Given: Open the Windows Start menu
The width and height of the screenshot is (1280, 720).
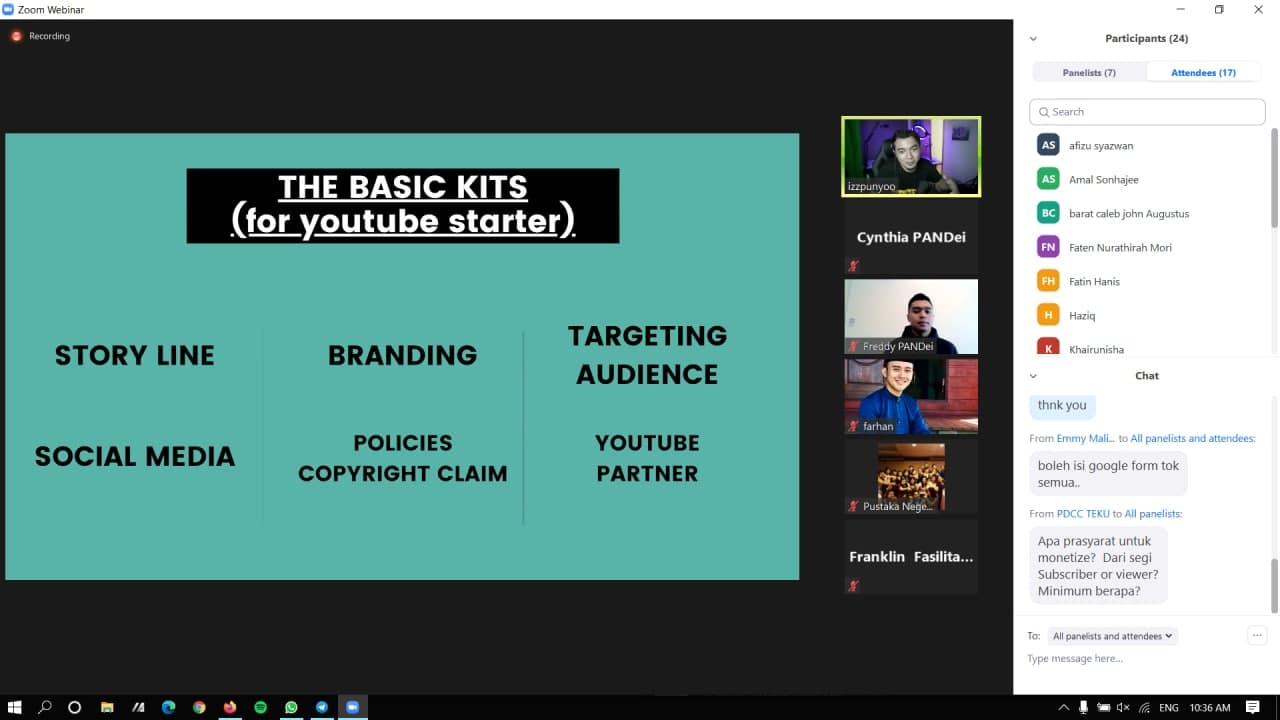Looking at the screenshot, I should coord(15,707).
